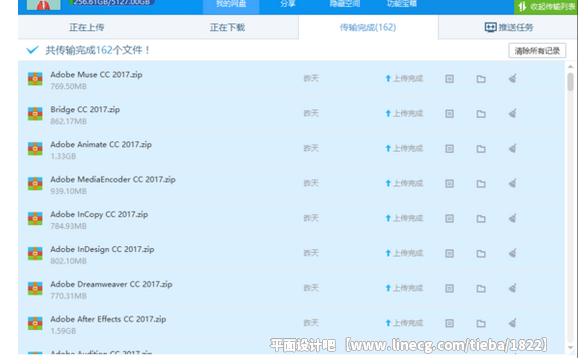Click the 1.59GB size under Adobe After Effects
This screenshot has height=364, width=588.
[x=63, y=331]
